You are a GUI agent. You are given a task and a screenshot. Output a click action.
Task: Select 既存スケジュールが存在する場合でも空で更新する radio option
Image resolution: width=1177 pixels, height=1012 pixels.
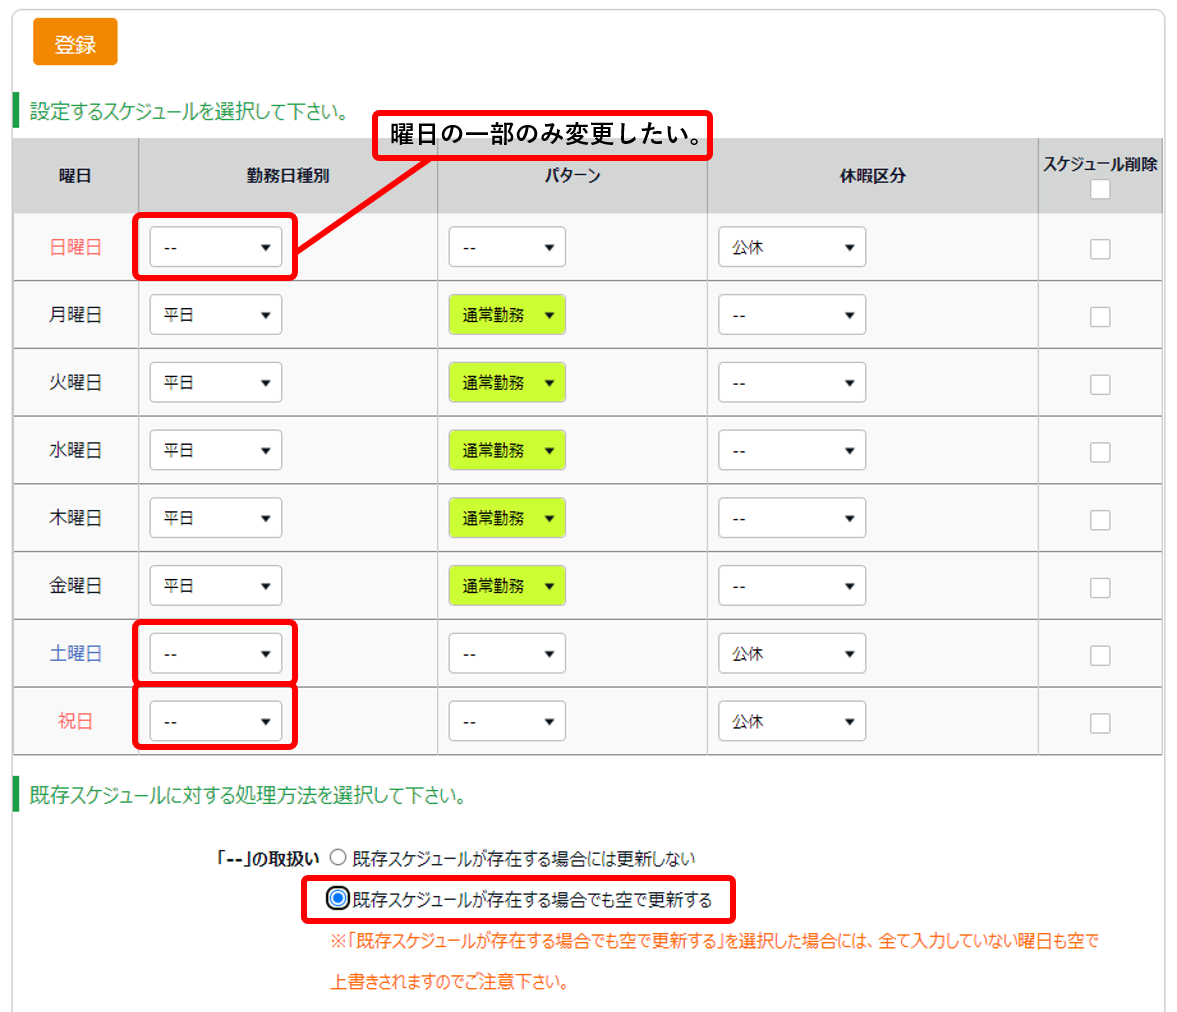pos(338,899)
